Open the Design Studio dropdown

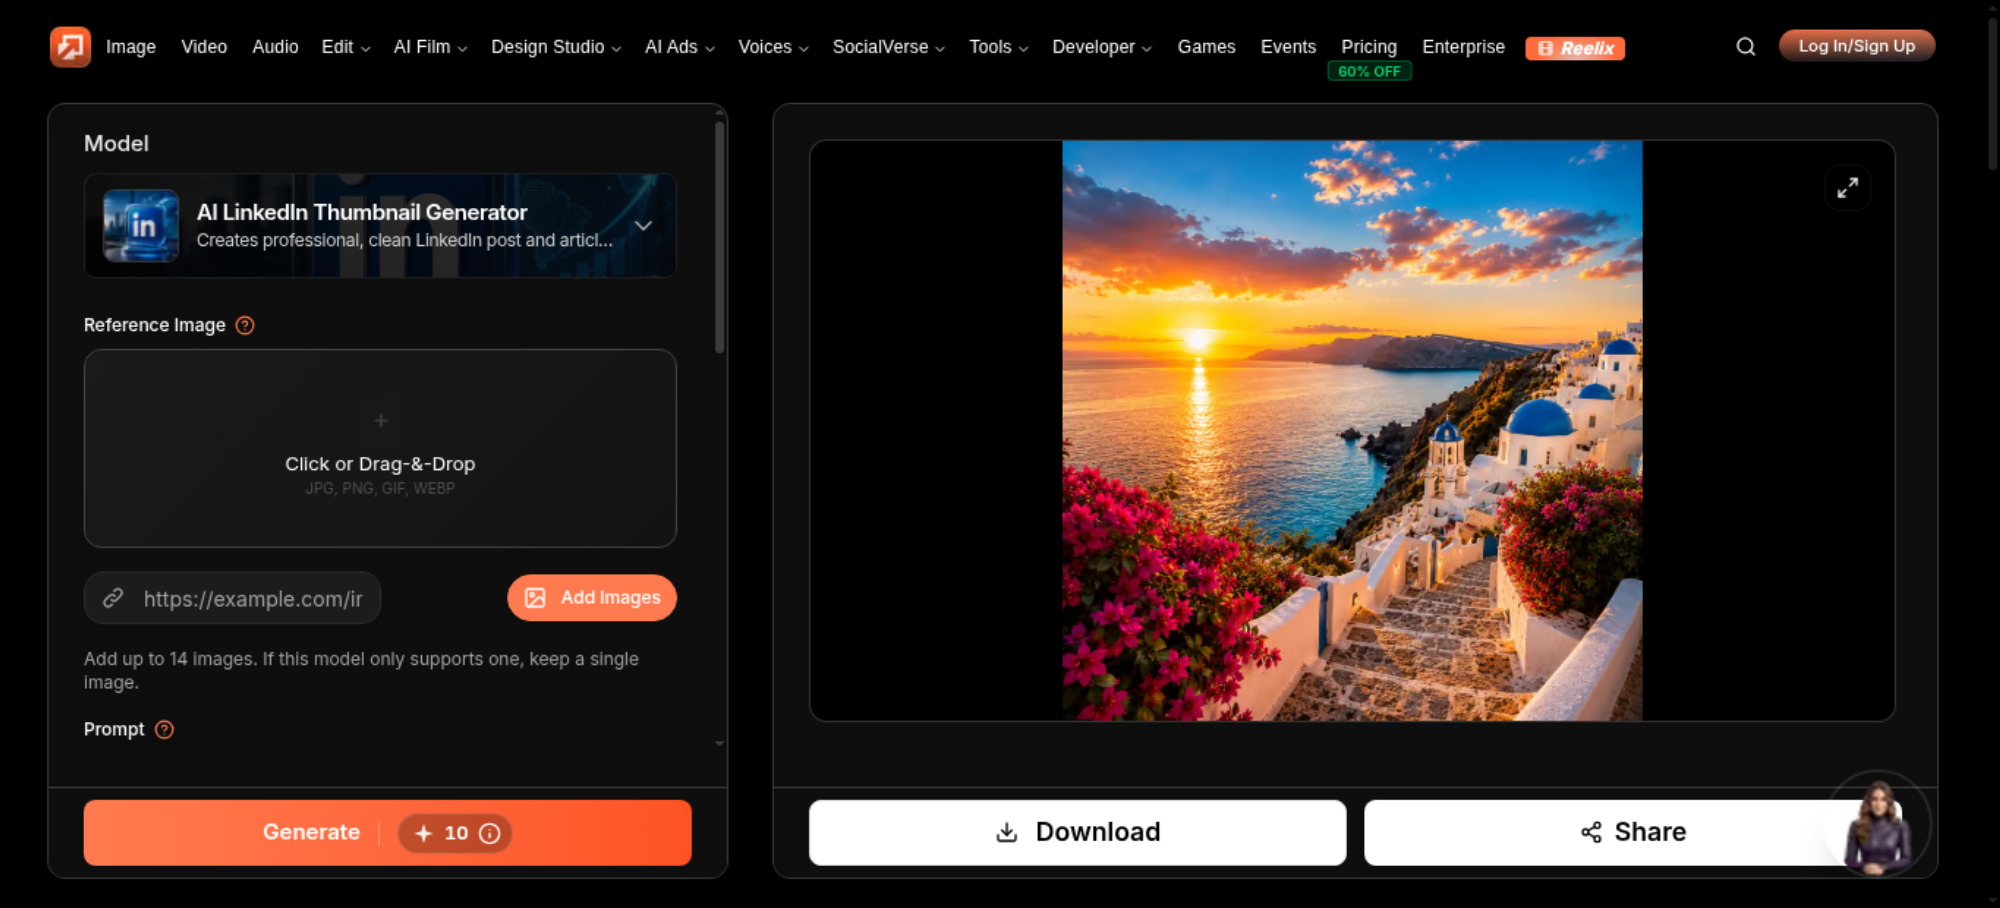click(556, 47)
